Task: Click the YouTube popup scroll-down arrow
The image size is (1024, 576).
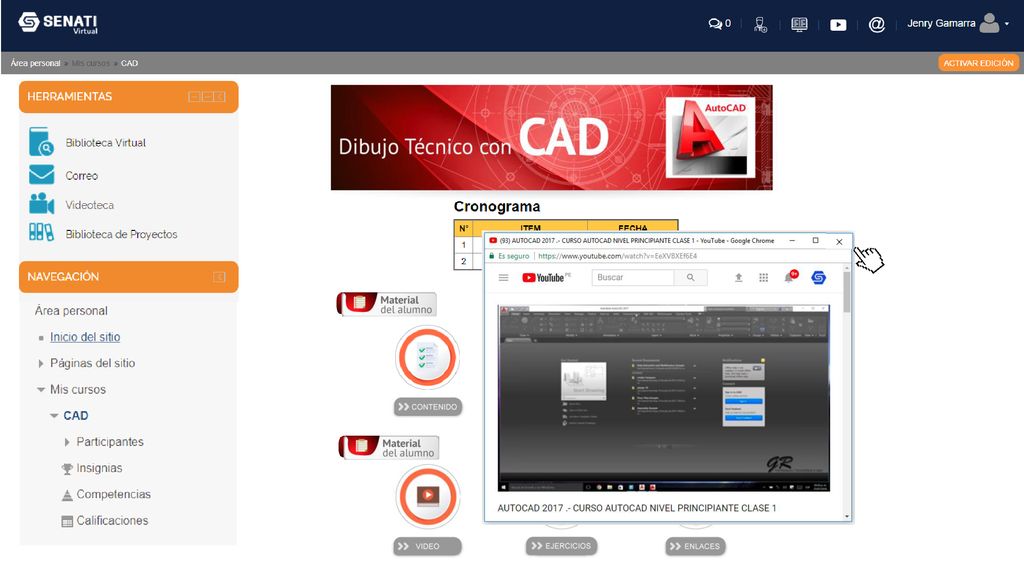Action: click(847, 517)
